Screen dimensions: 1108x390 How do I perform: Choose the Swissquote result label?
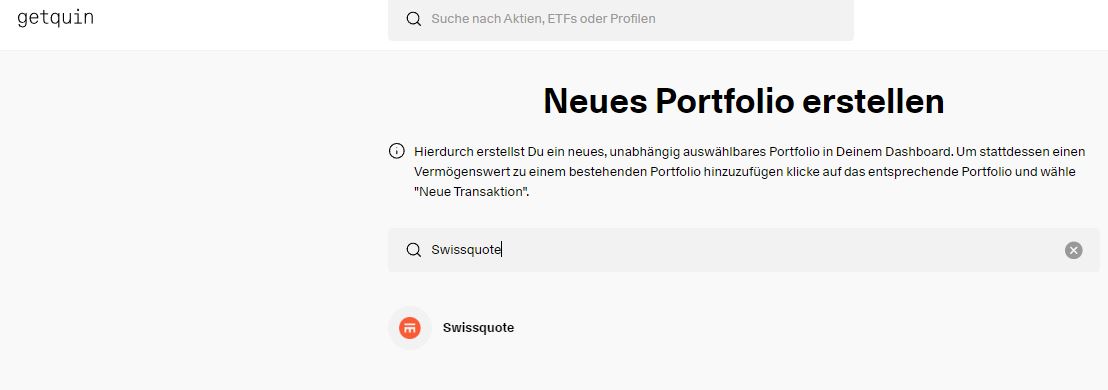478,328
